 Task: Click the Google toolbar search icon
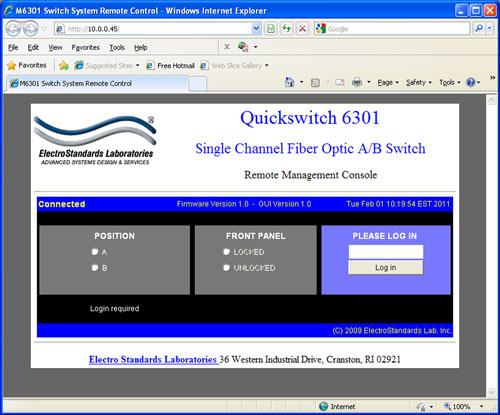click(x=243, y=47)
